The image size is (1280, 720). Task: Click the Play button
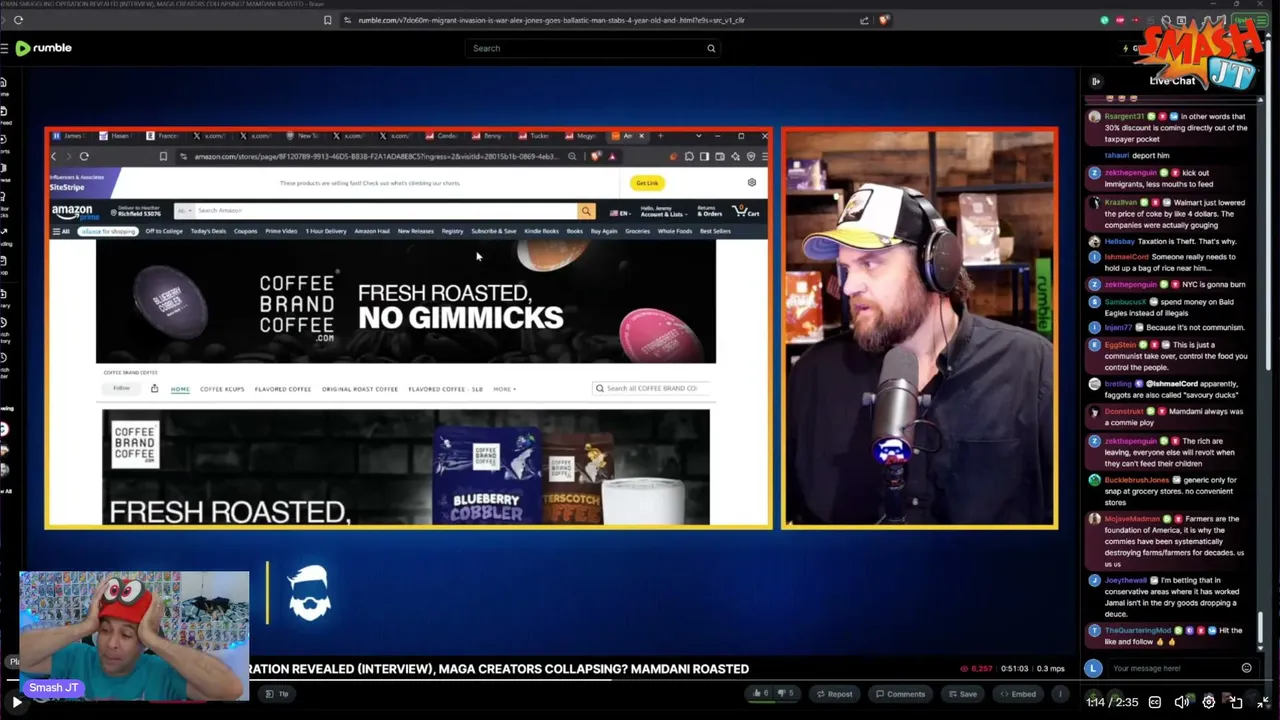(17, 702)
